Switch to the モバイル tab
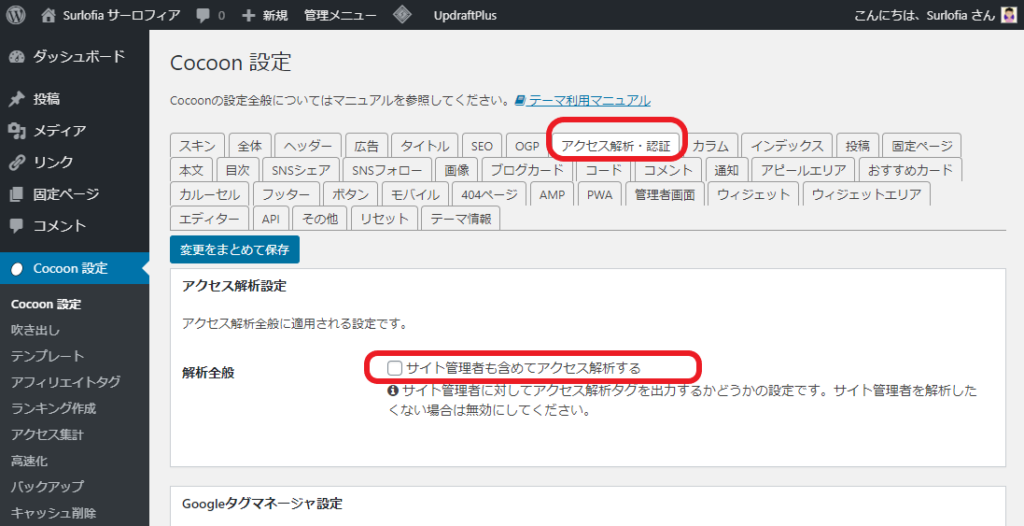The image size is (1024, 526). [x=415, y=194]
